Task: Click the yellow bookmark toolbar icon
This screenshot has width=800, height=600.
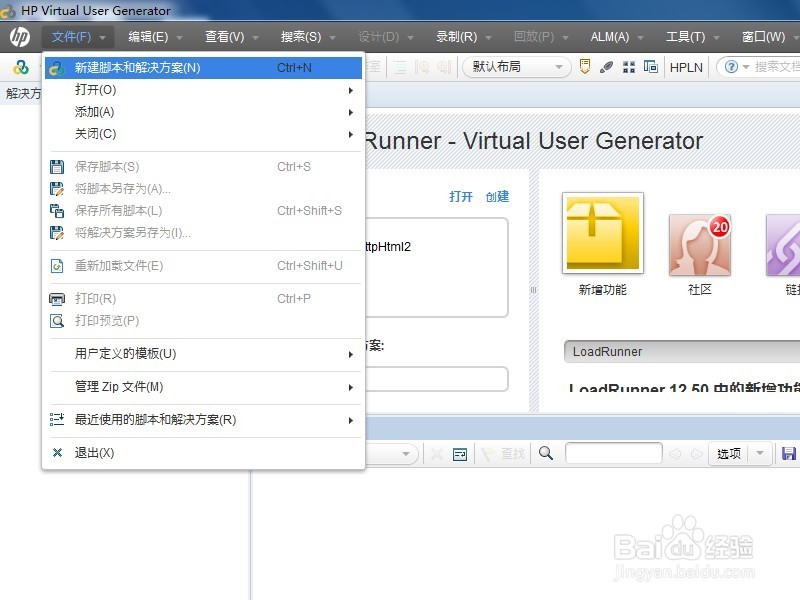Action: 585,67
